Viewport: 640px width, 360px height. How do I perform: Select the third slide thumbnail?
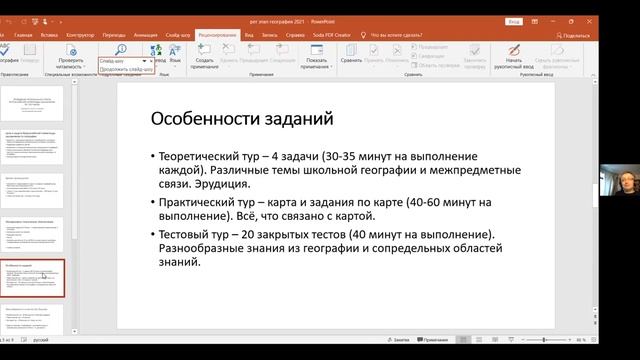coord(32,191)
